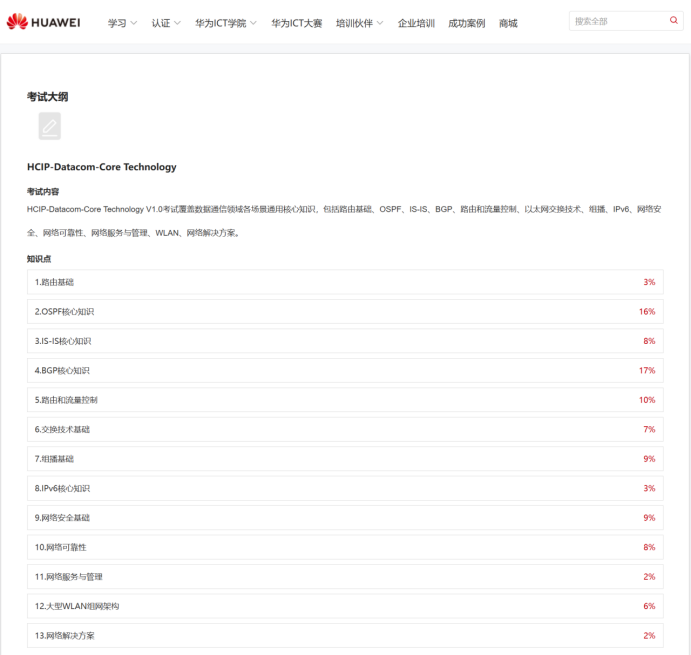691x655 pixels.
Task: Open the 华为ICT大赛 menu item
Action: tap(297, 23)
